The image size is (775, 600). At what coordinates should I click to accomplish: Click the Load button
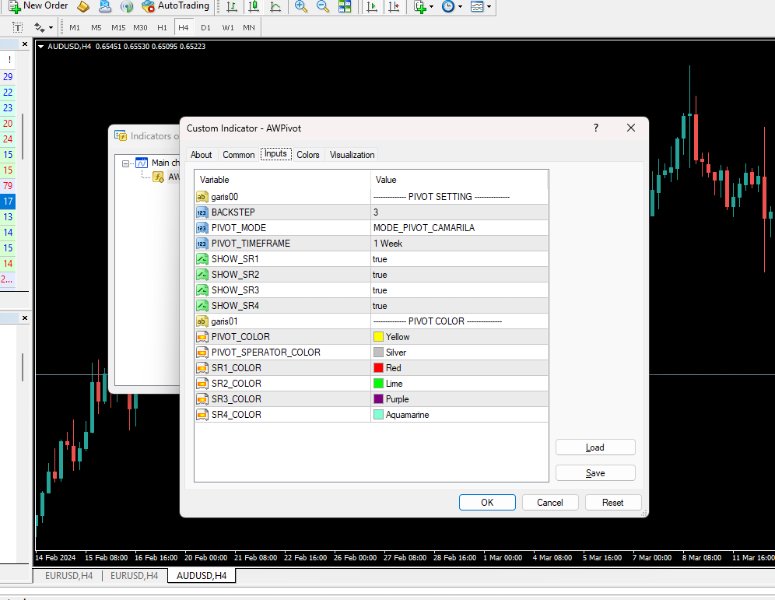click(595, 447)
